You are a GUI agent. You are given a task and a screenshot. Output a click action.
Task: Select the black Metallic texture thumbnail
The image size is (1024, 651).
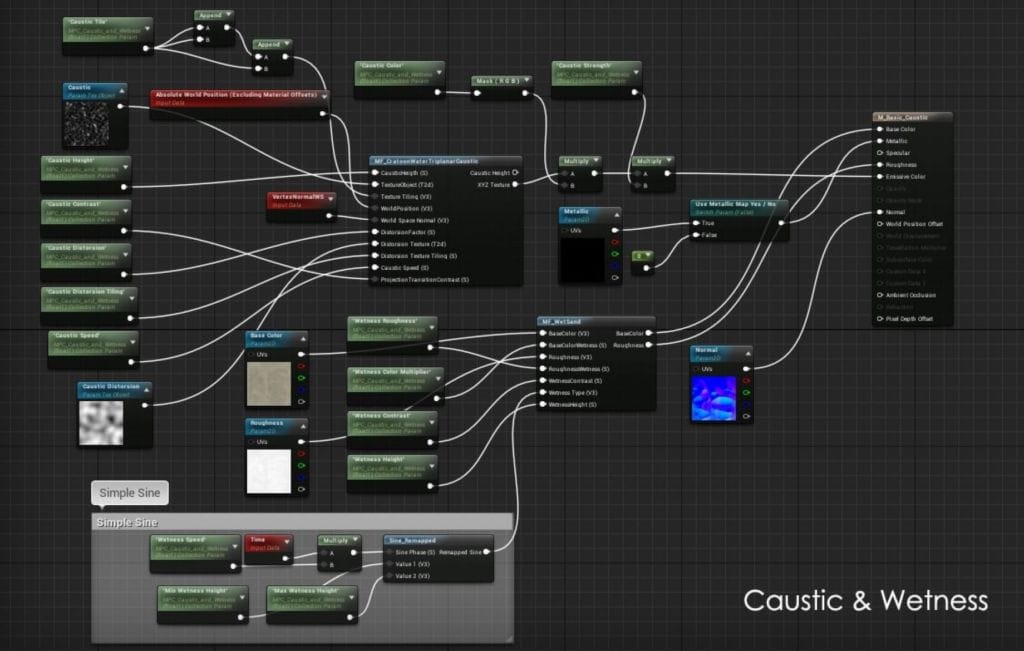point(583,260)
